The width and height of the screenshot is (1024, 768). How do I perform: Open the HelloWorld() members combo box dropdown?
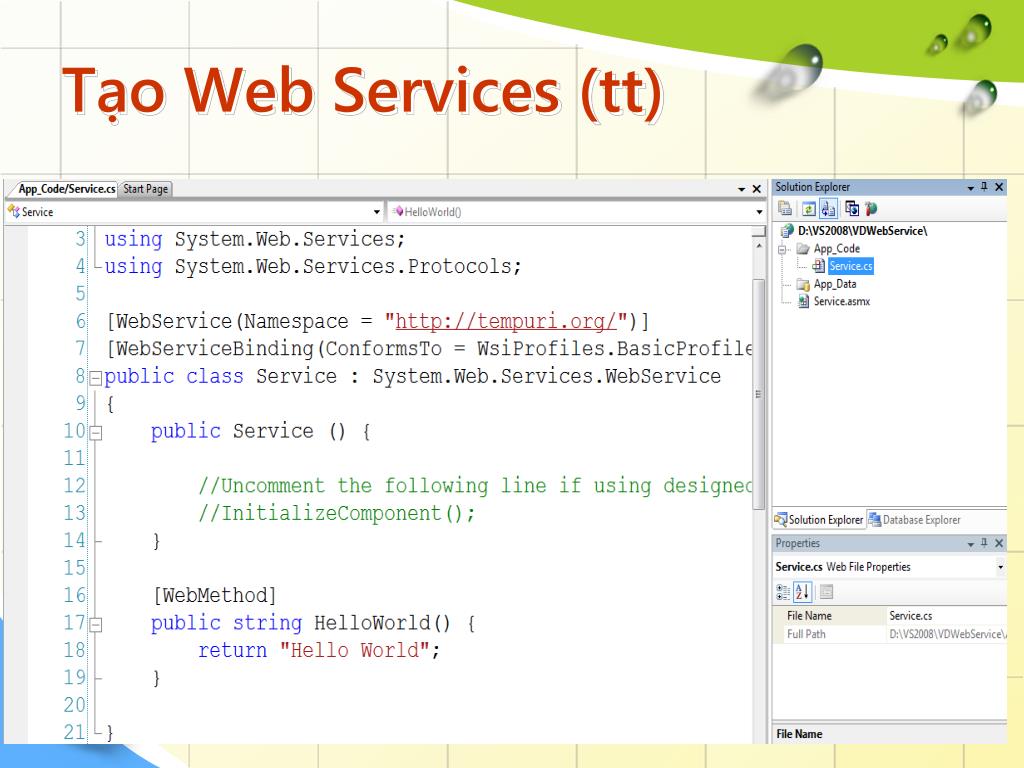tap(759, 212)
